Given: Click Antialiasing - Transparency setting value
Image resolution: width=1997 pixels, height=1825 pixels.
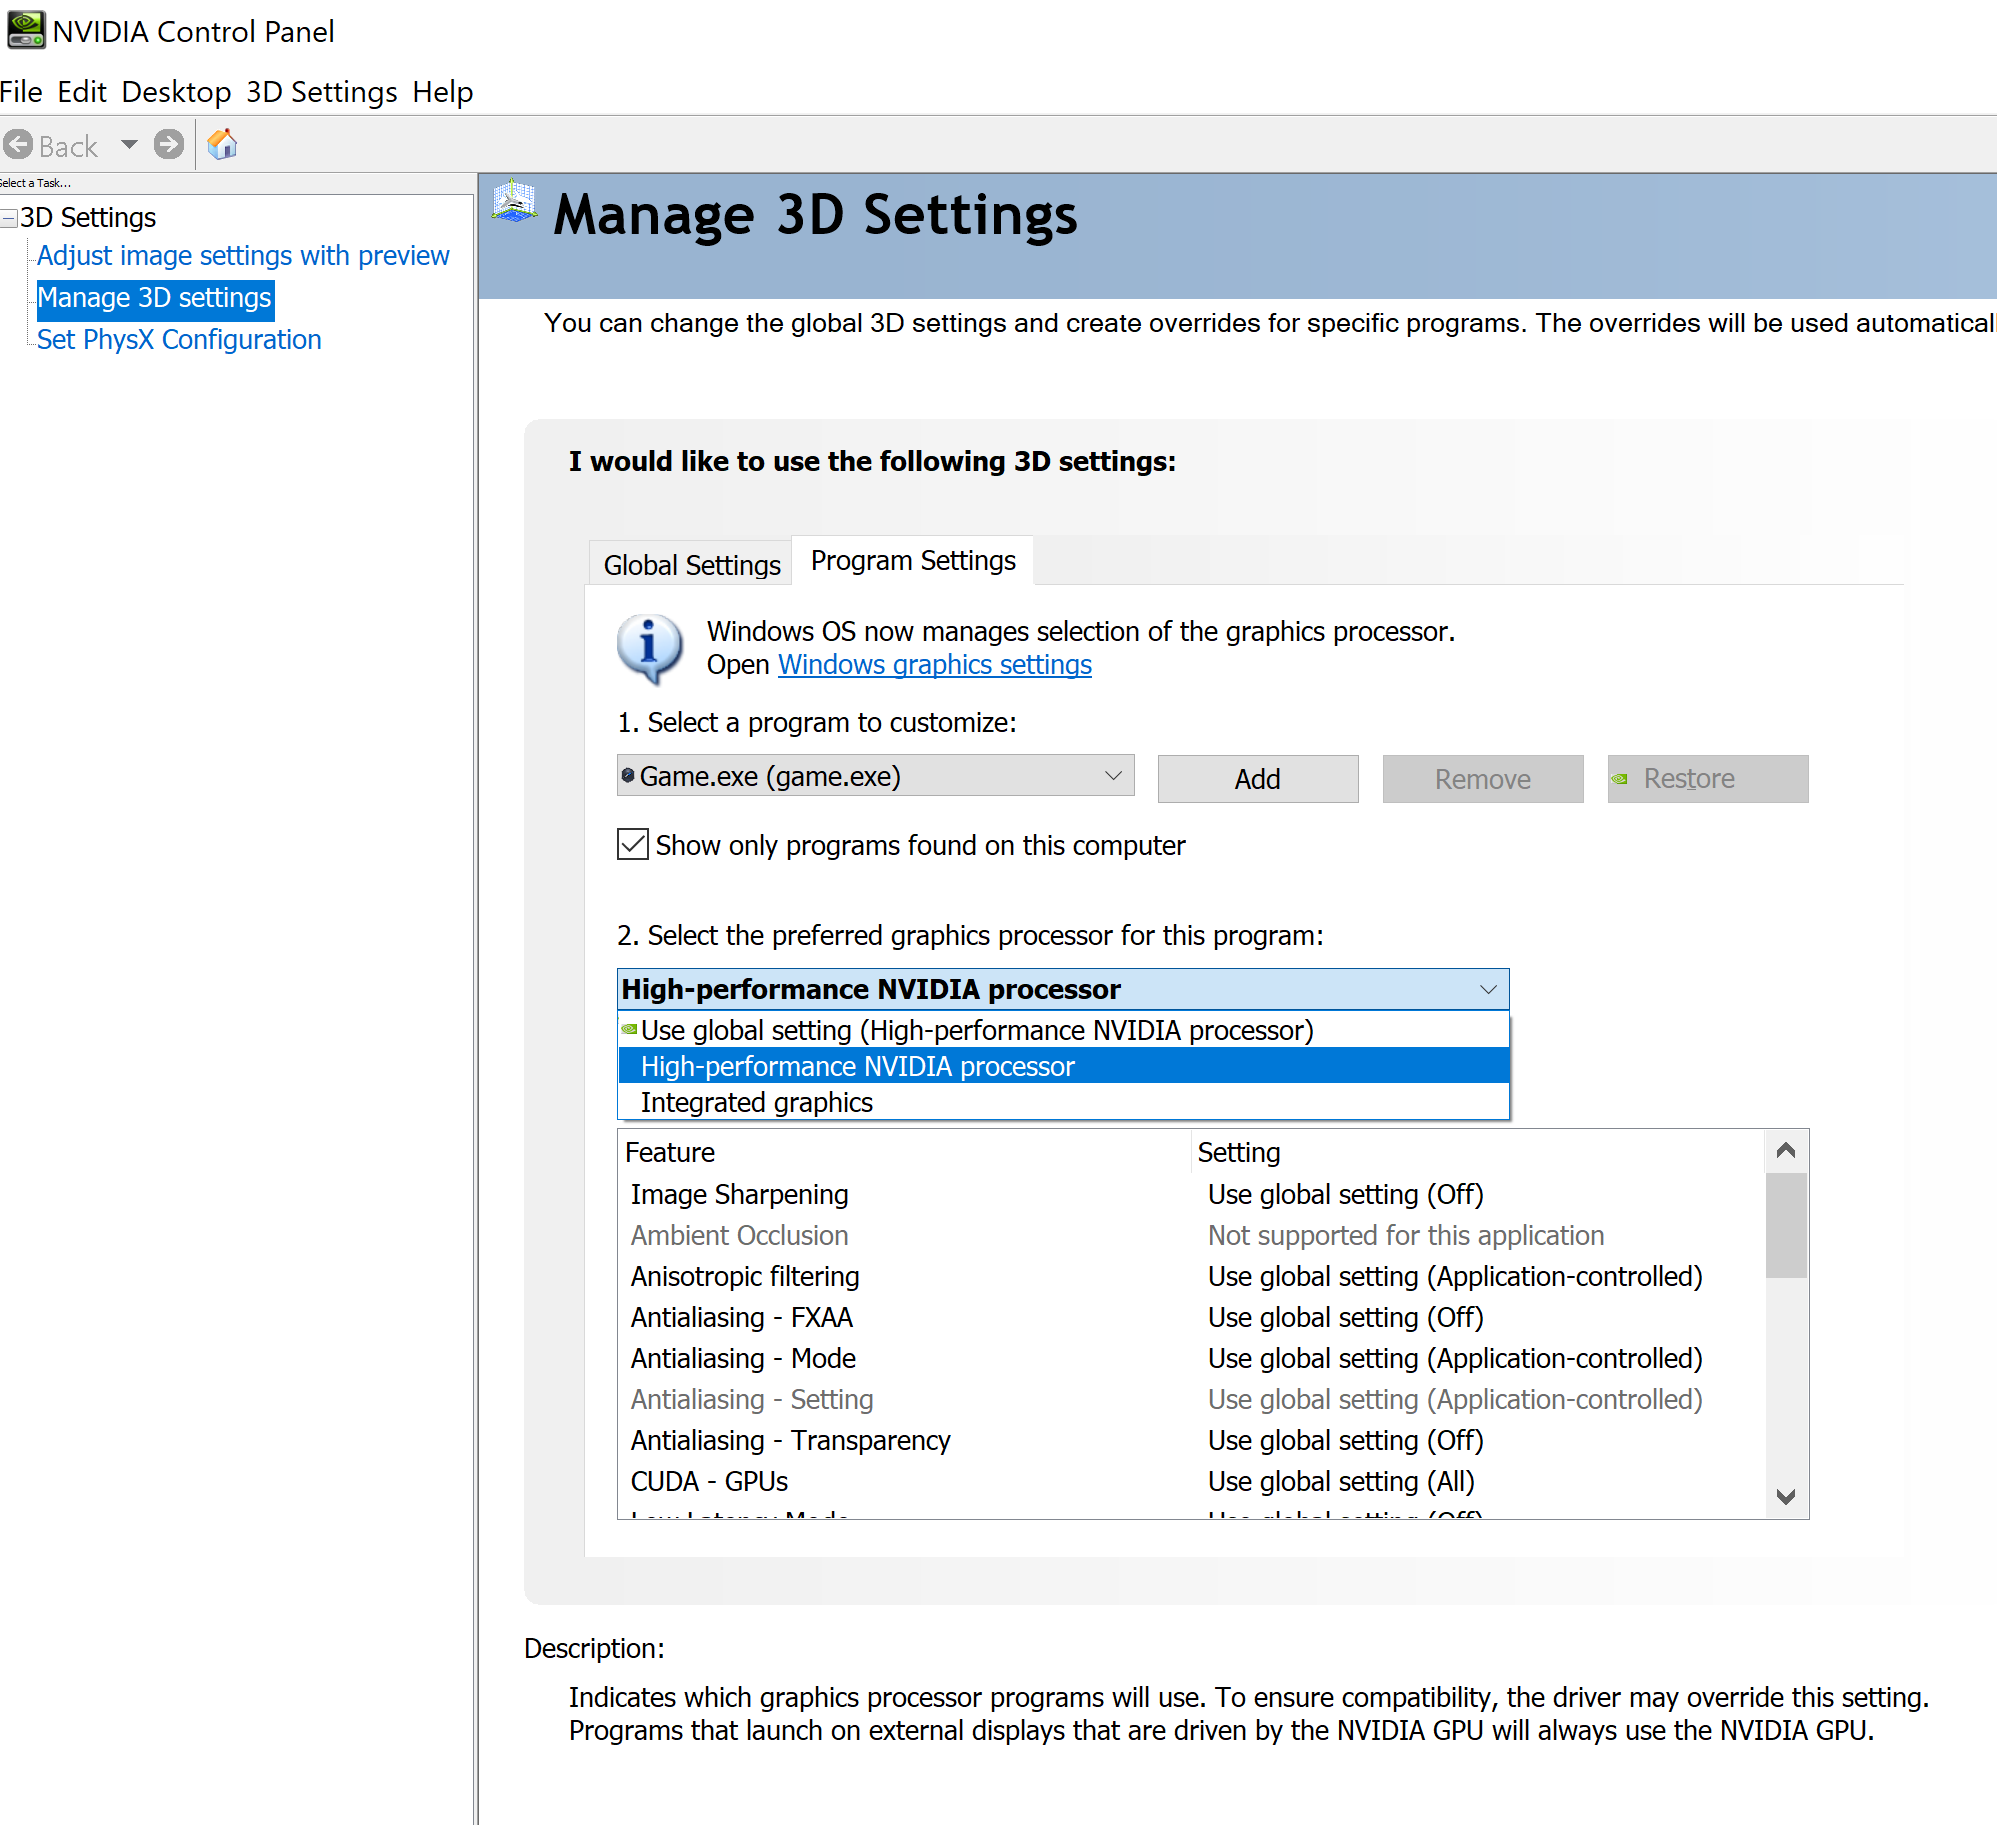Looking at the screenshot, I should (x=1346, y=1441).
